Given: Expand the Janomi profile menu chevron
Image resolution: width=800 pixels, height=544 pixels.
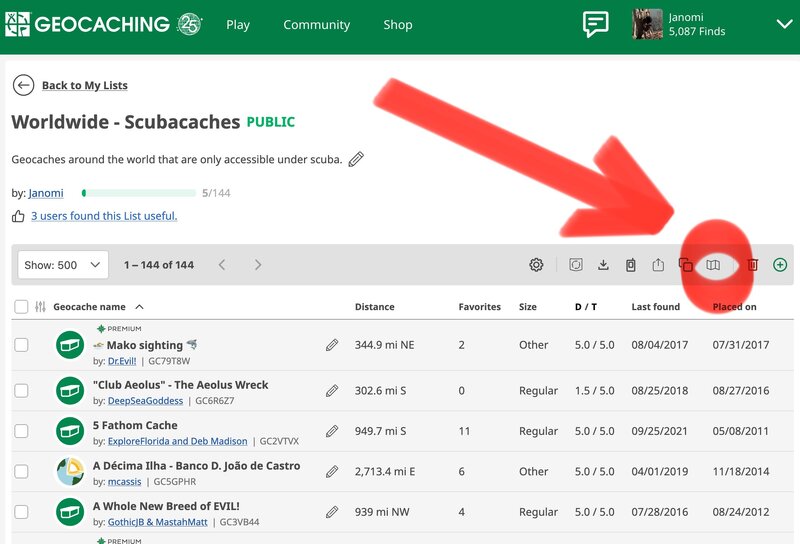Looking at the screenshot, I should pyautogui.click(x=783, y=25).
